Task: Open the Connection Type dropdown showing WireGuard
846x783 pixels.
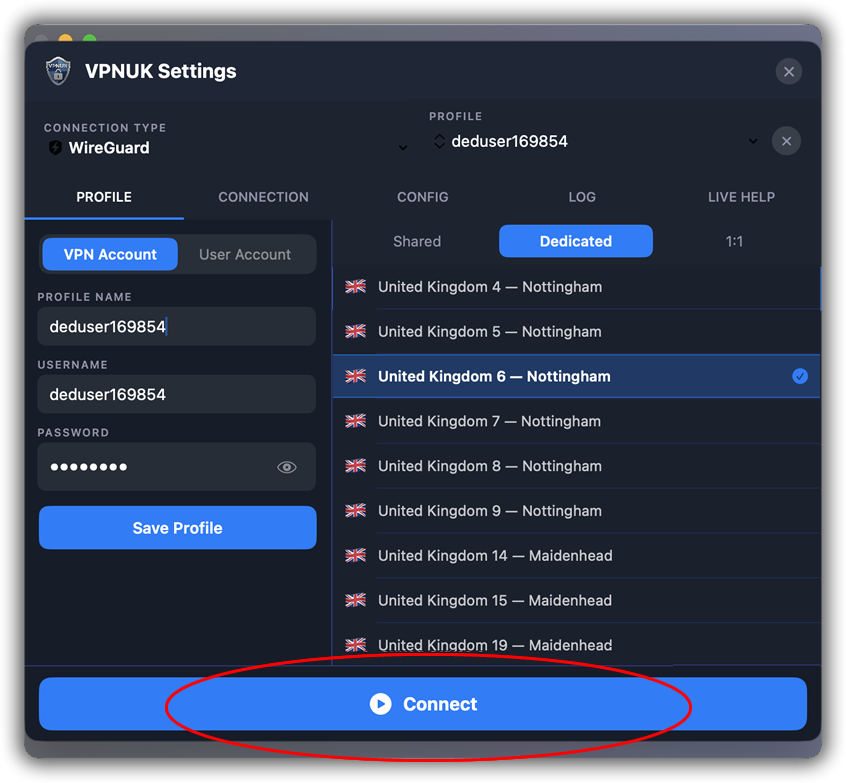Action: tap(226, 147)
